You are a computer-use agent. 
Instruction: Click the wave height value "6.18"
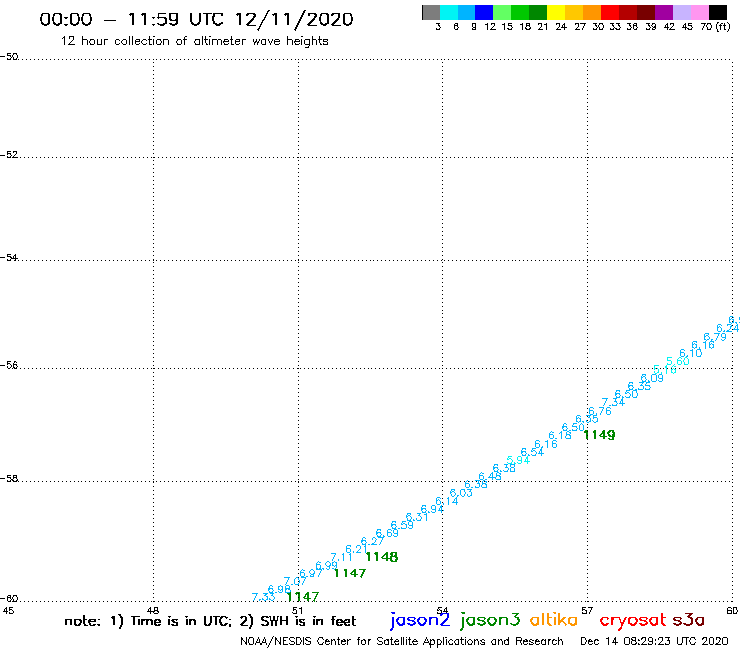pos(560,435)
